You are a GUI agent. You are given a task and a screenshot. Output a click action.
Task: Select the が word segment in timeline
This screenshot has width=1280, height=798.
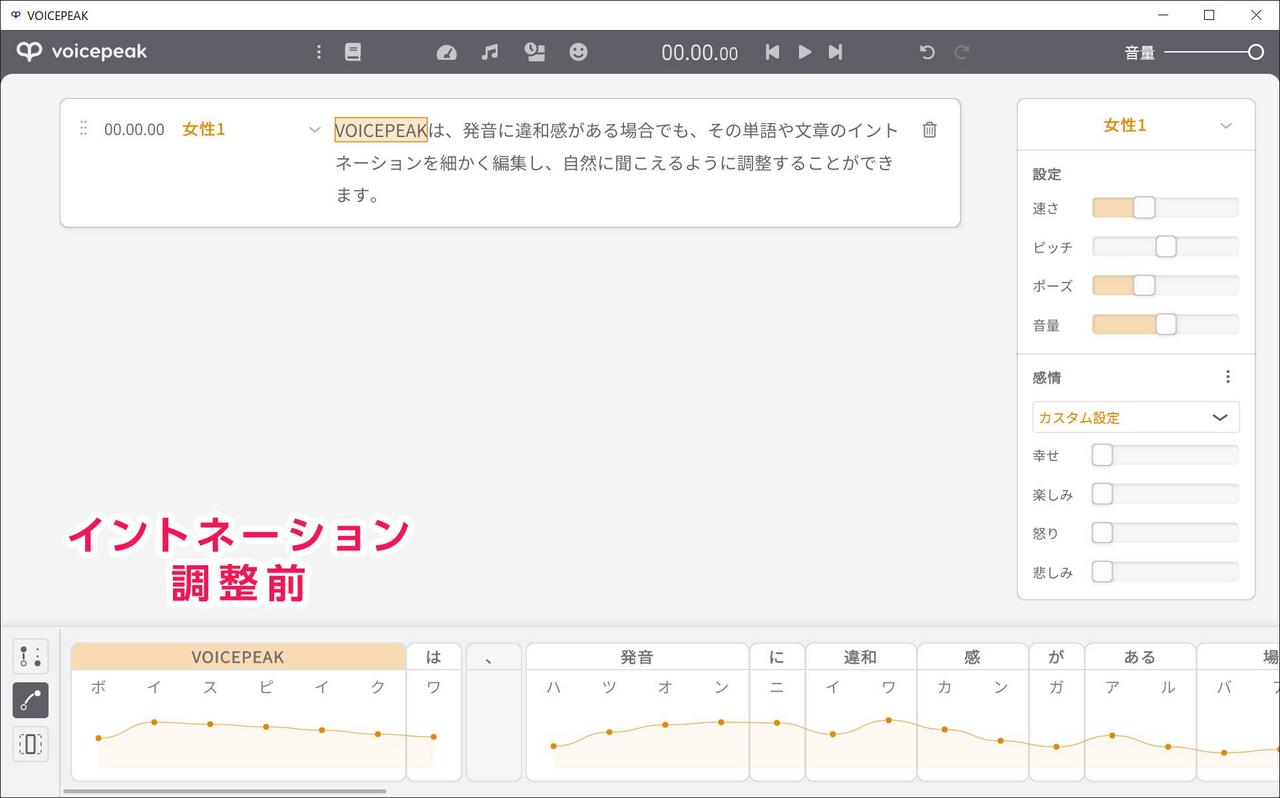[x=1056, y=657]
